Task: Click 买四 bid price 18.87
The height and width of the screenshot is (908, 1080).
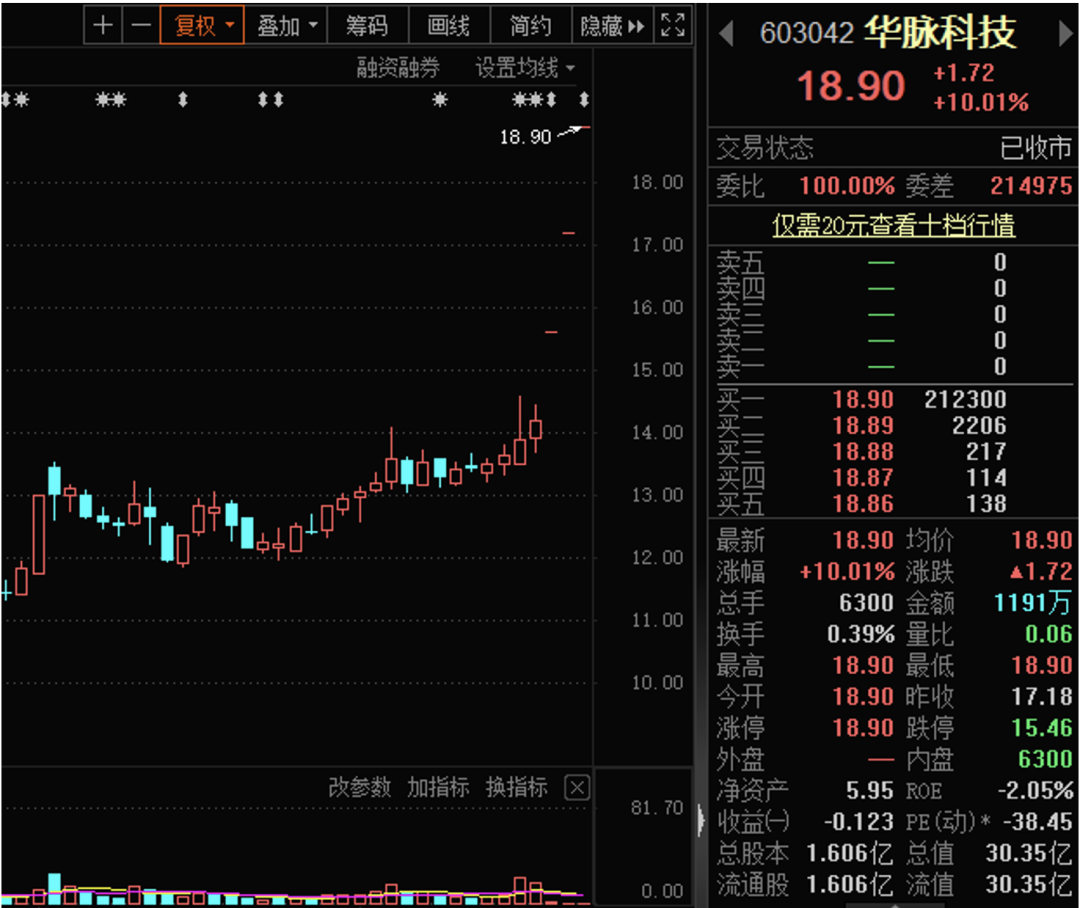Action: click(862, 478)
